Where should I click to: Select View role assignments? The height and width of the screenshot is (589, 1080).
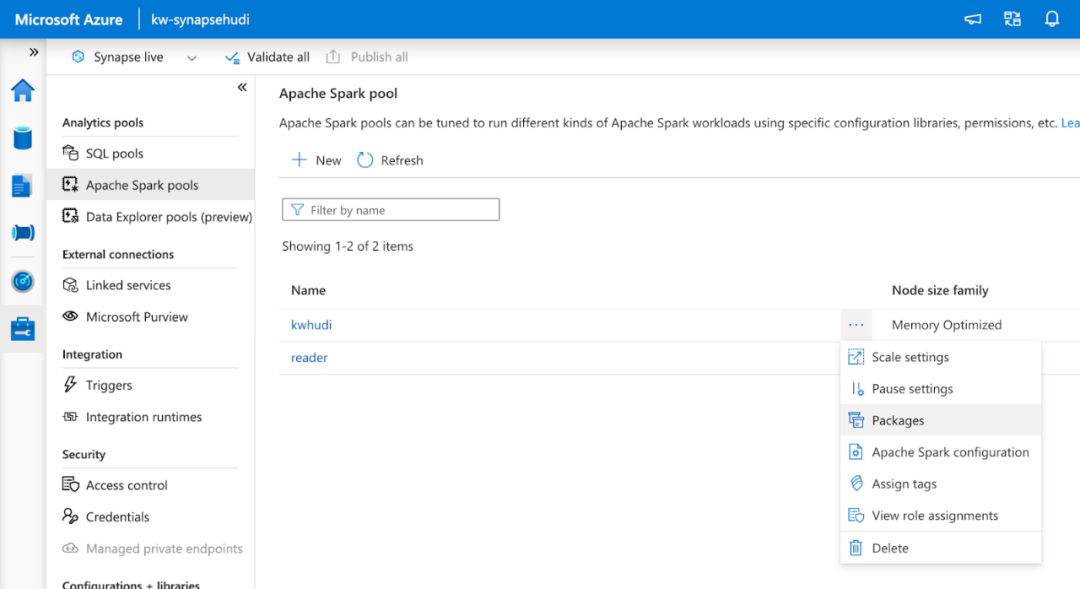[x=940, y=515]
